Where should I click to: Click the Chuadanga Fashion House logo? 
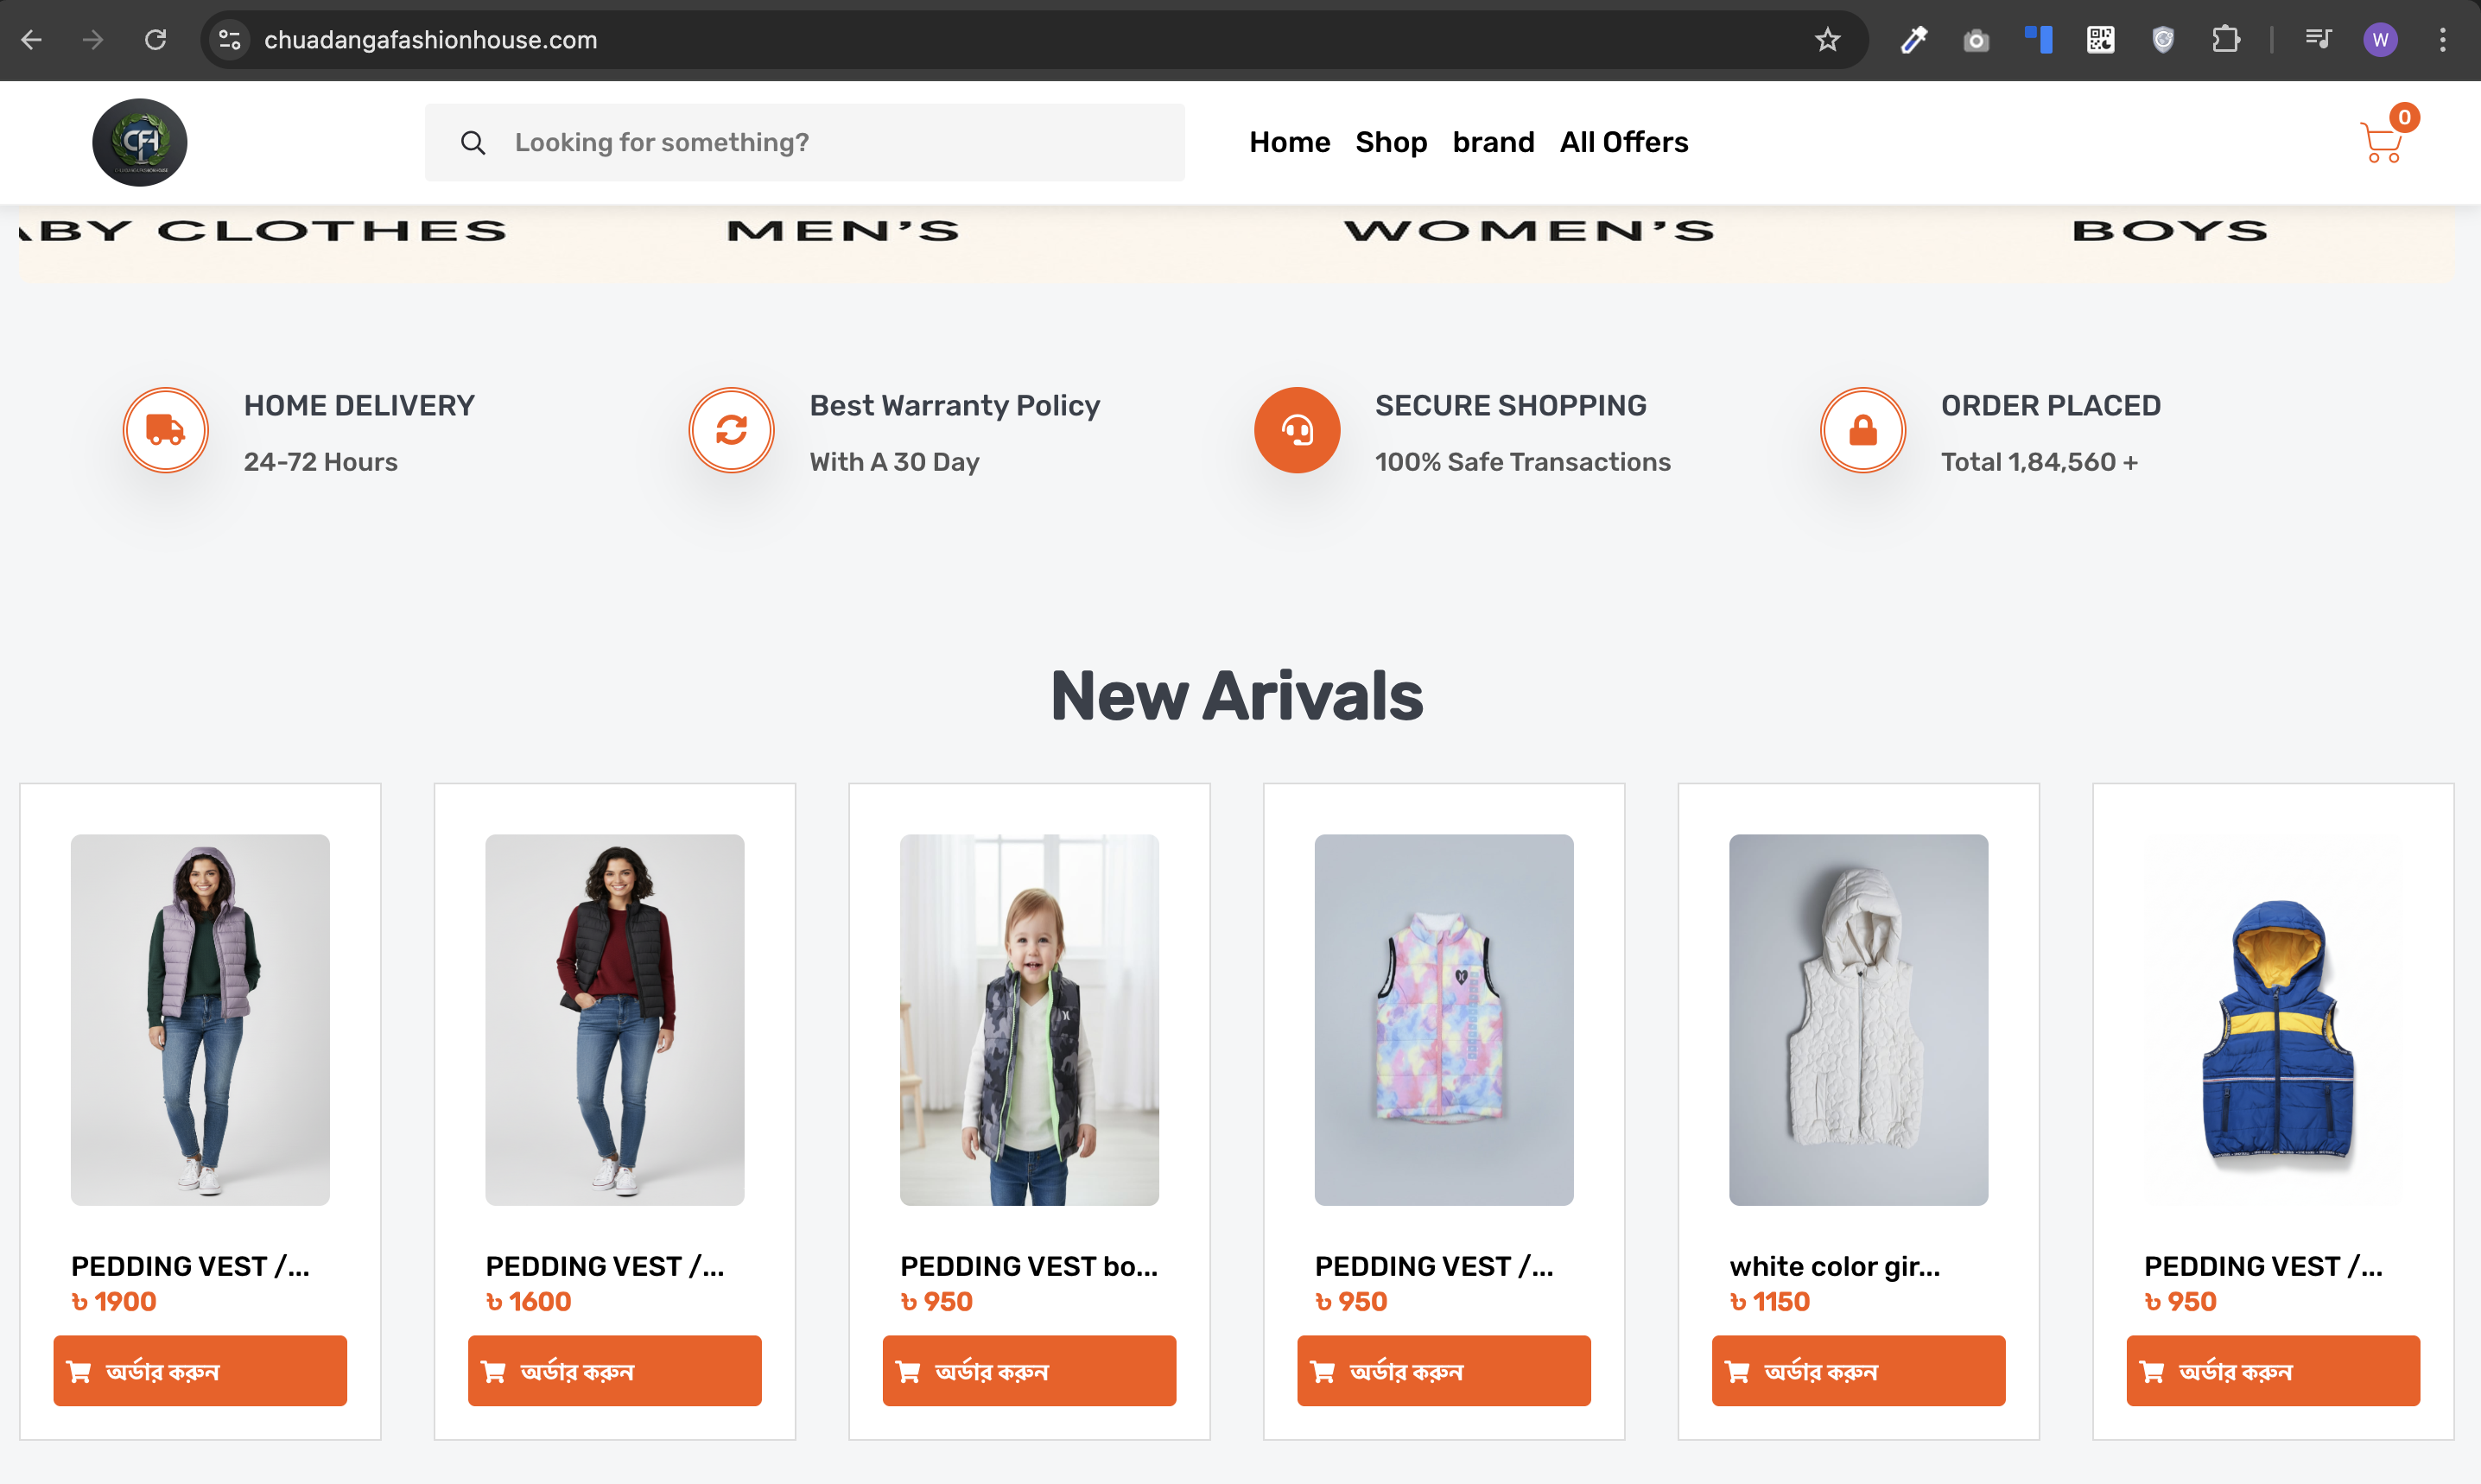pyautogui.click(x=139, y=142)
